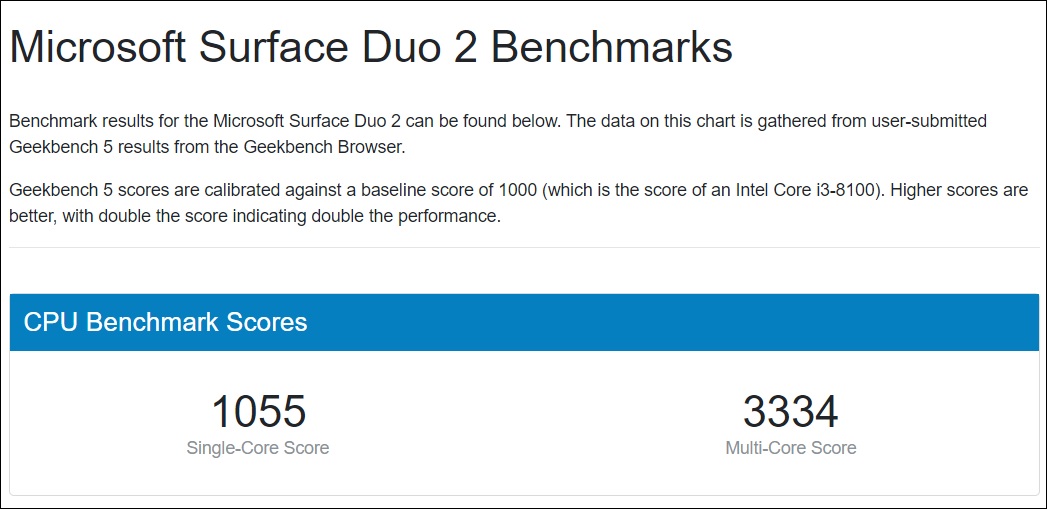The width and height of the screenshot is (1048, 510).
Task: Click the Microsoft Surface Duo 2 Benchmarks heading
Action: (371, 49)
